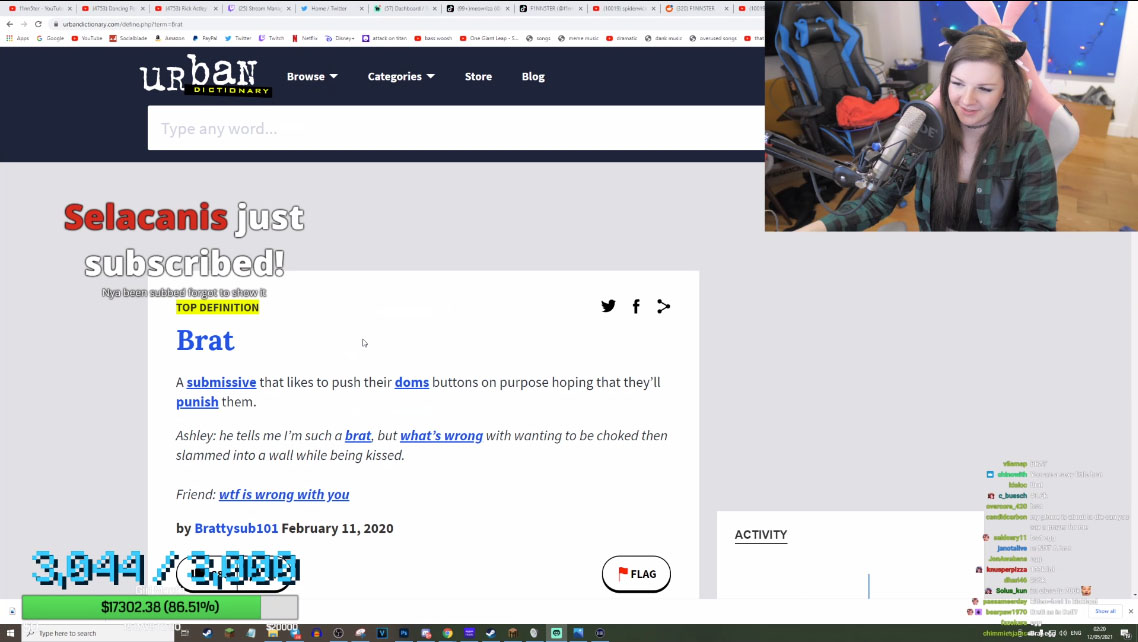Share definition on Twitter

click(x=608, y=306)
